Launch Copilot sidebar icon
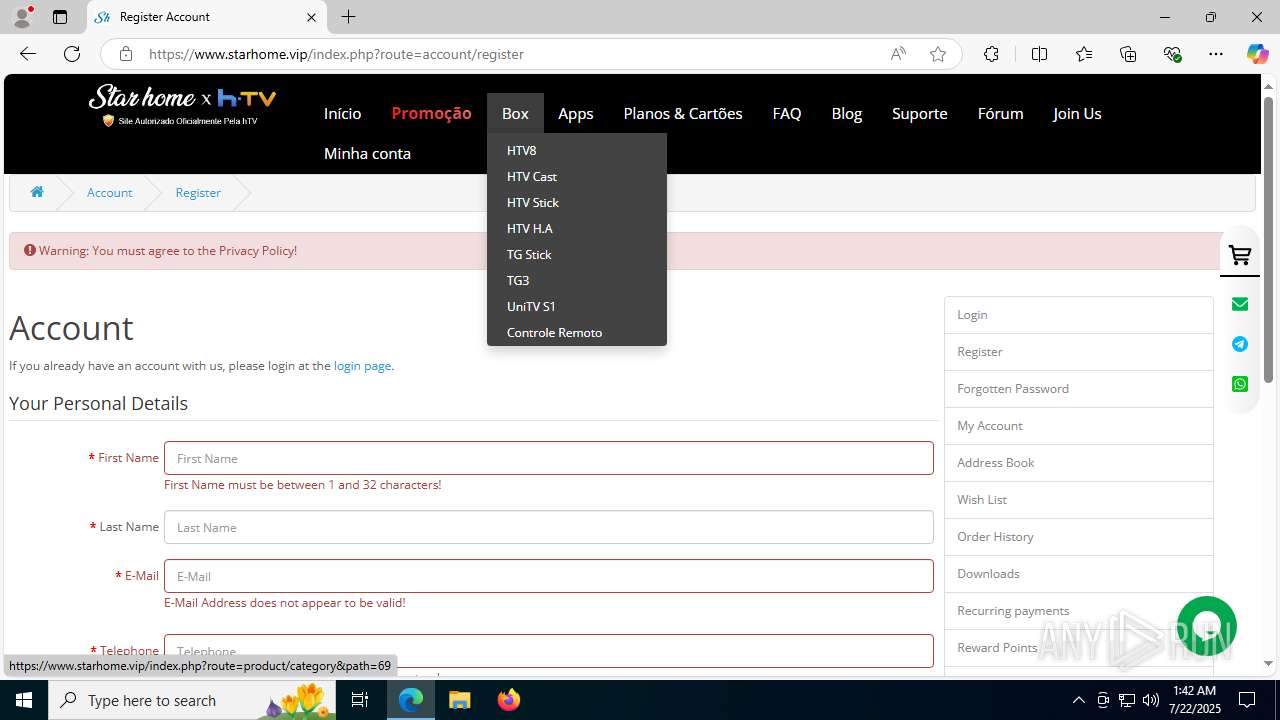The height and width of the screenshot is (720, 1280). pyautogui.click(x=1257, y=54)
